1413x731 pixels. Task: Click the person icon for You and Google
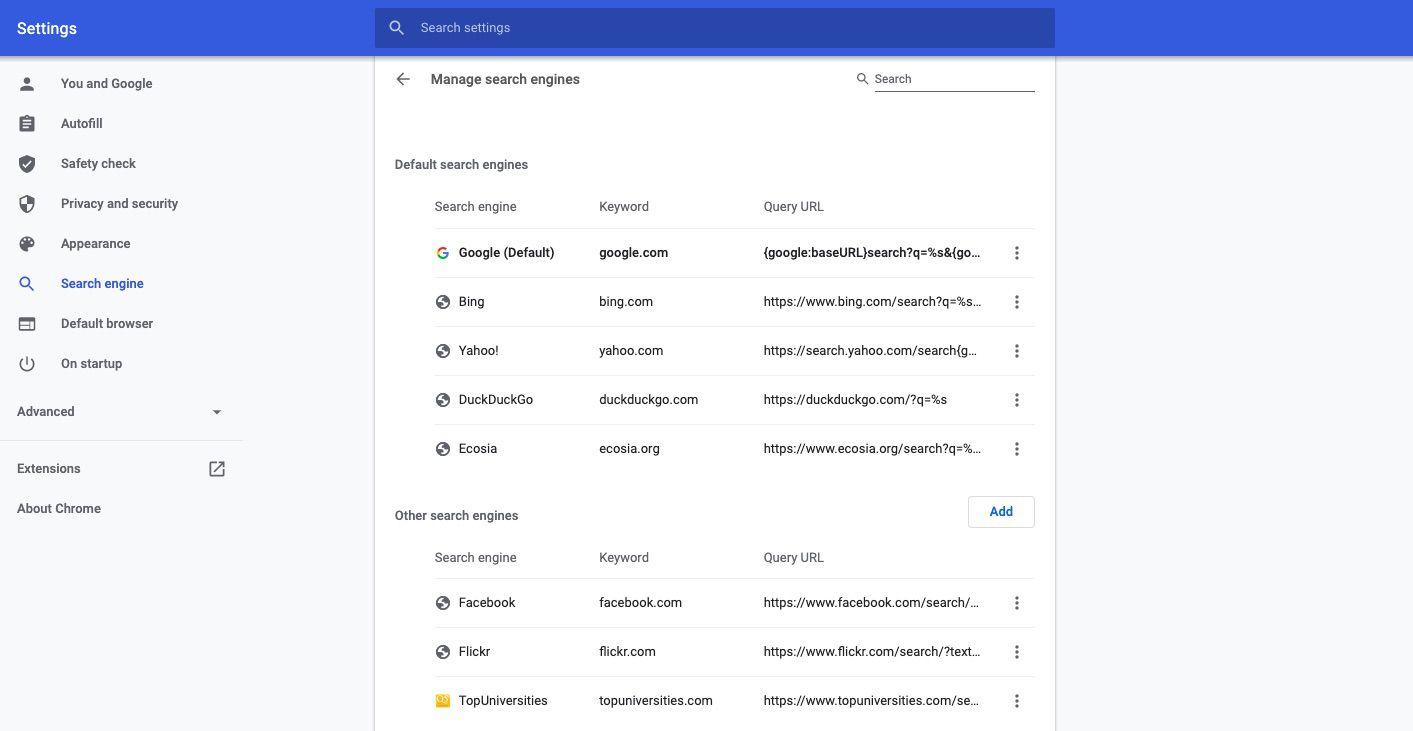coord(27,84)
